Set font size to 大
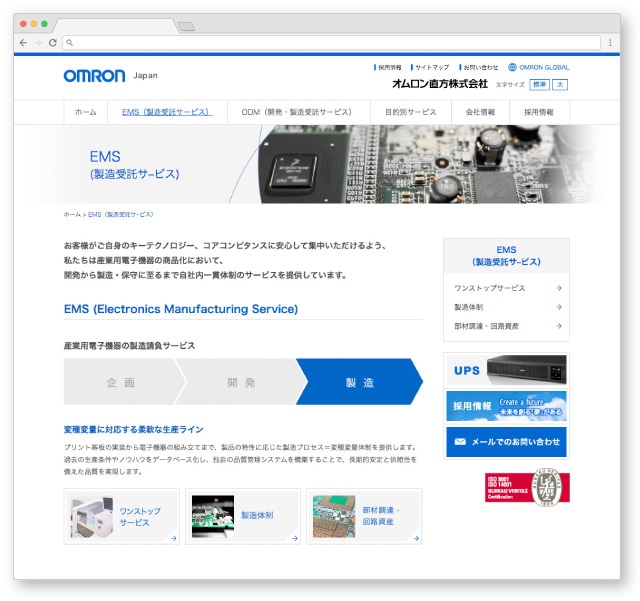Viewport: 640px width, 601px height. click(x=560, y=85)
